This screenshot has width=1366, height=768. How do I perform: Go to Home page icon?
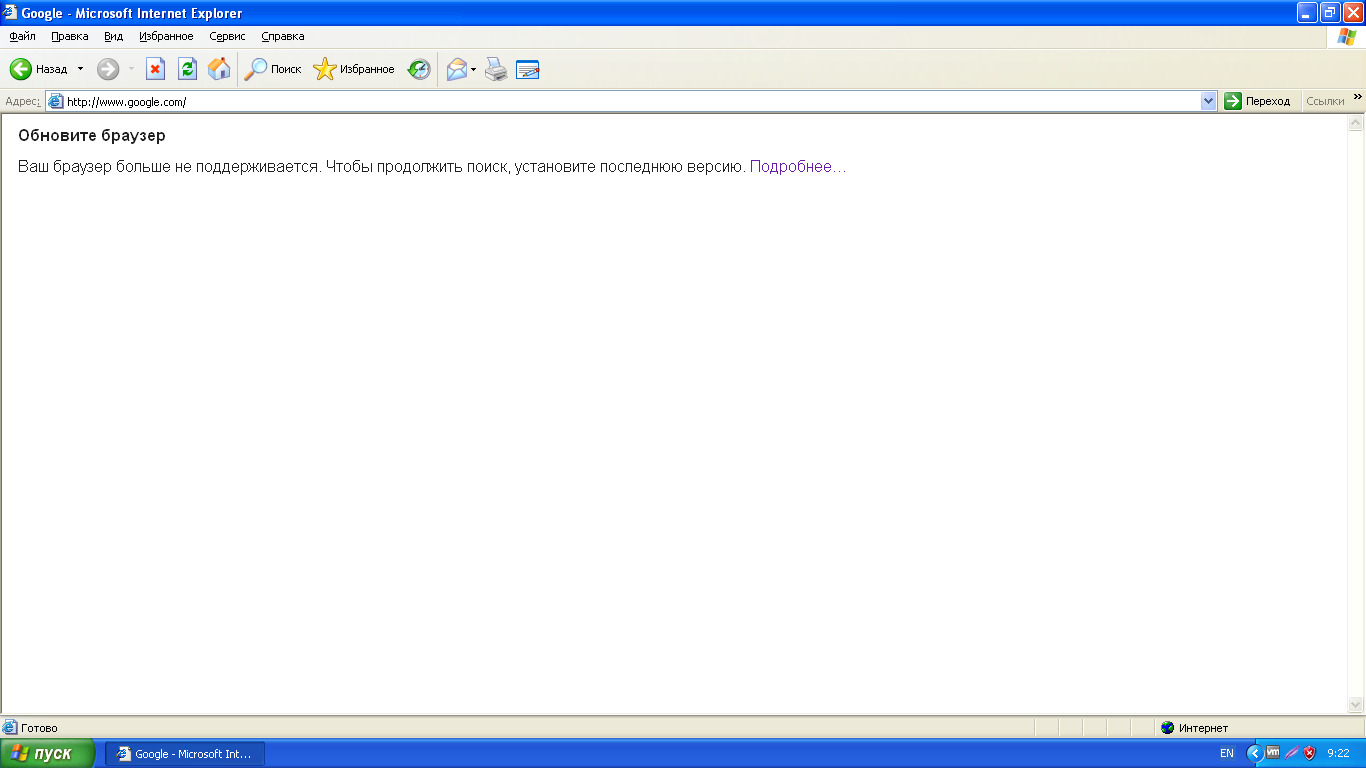219,69
